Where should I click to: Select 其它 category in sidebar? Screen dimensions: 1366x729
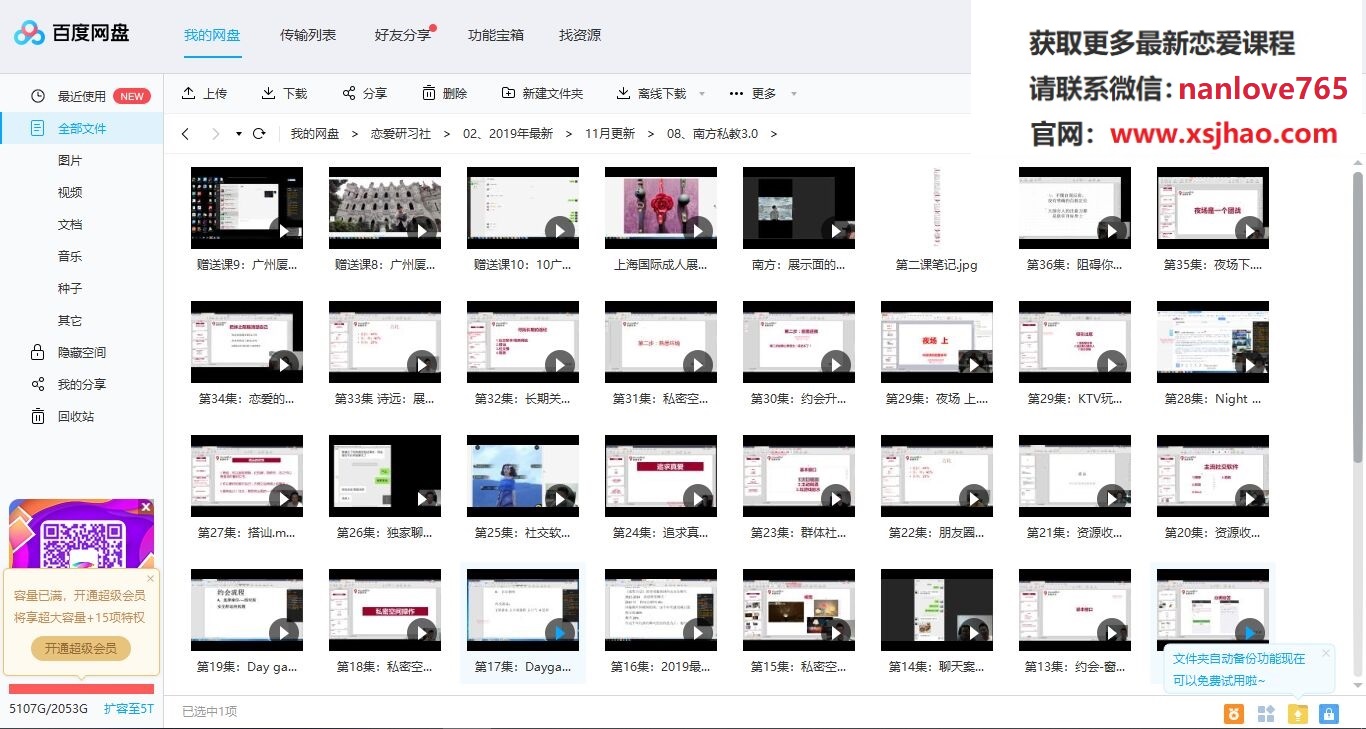(x=70, y=320)
